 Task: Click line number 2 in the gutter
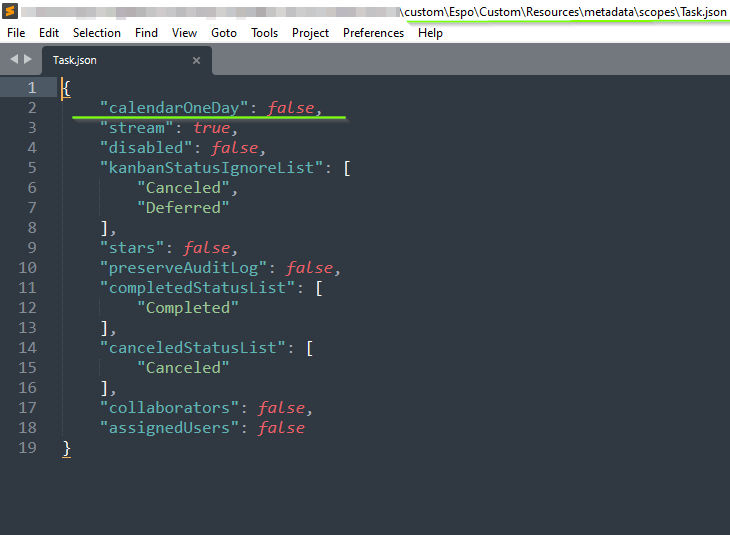tap(32, 108)
